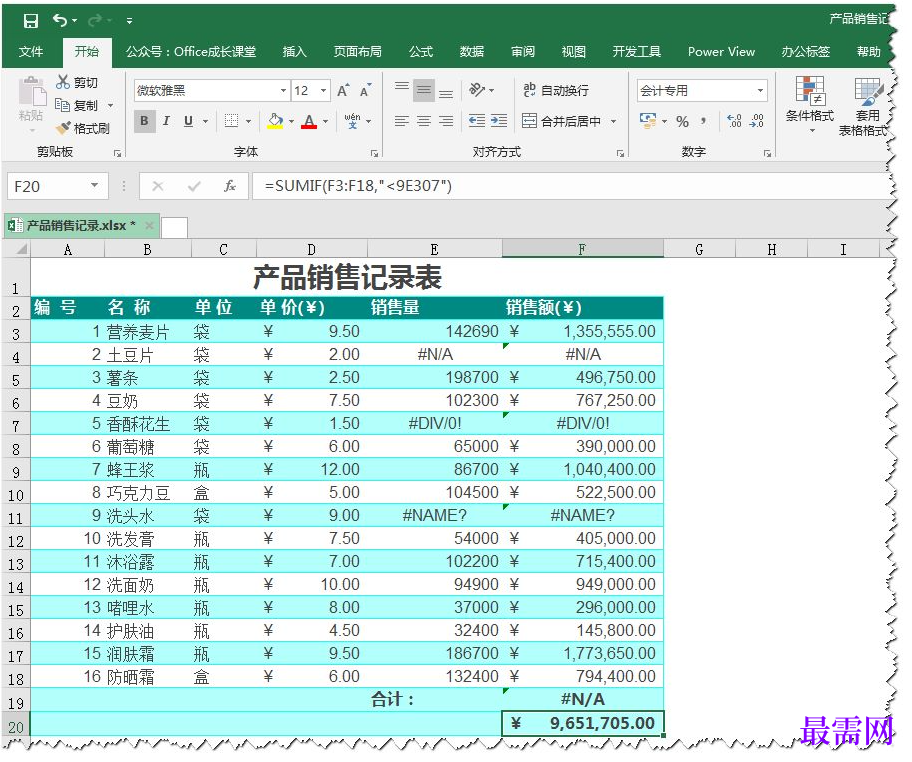Apply percent style
Viewport: 912px width, 762px height.
pyautogui.click(x=682, y=121)
